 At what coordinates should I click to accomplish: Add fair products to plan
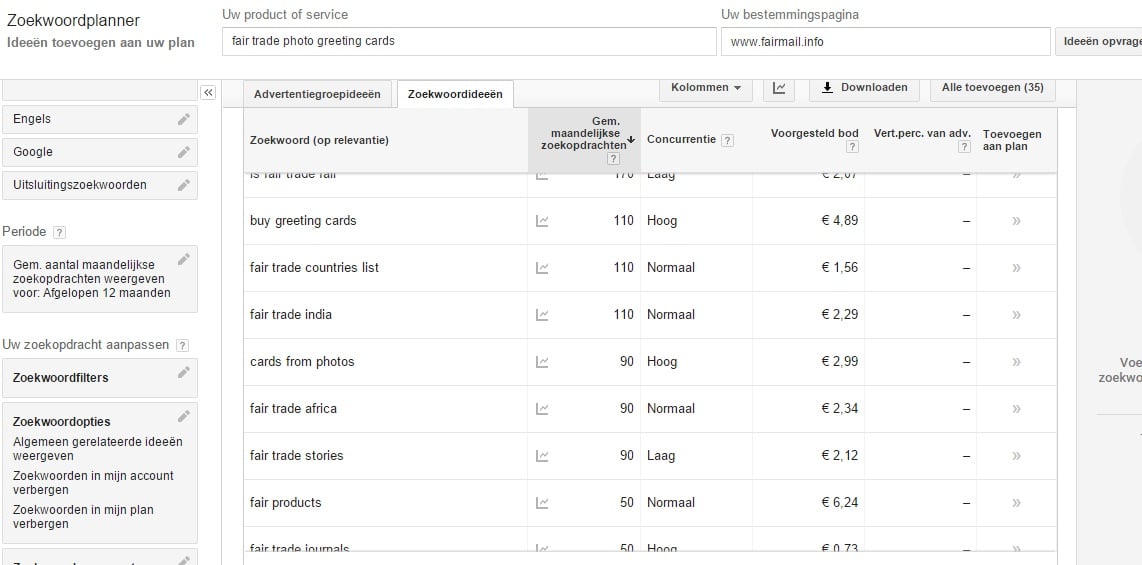coord(1016,502)
